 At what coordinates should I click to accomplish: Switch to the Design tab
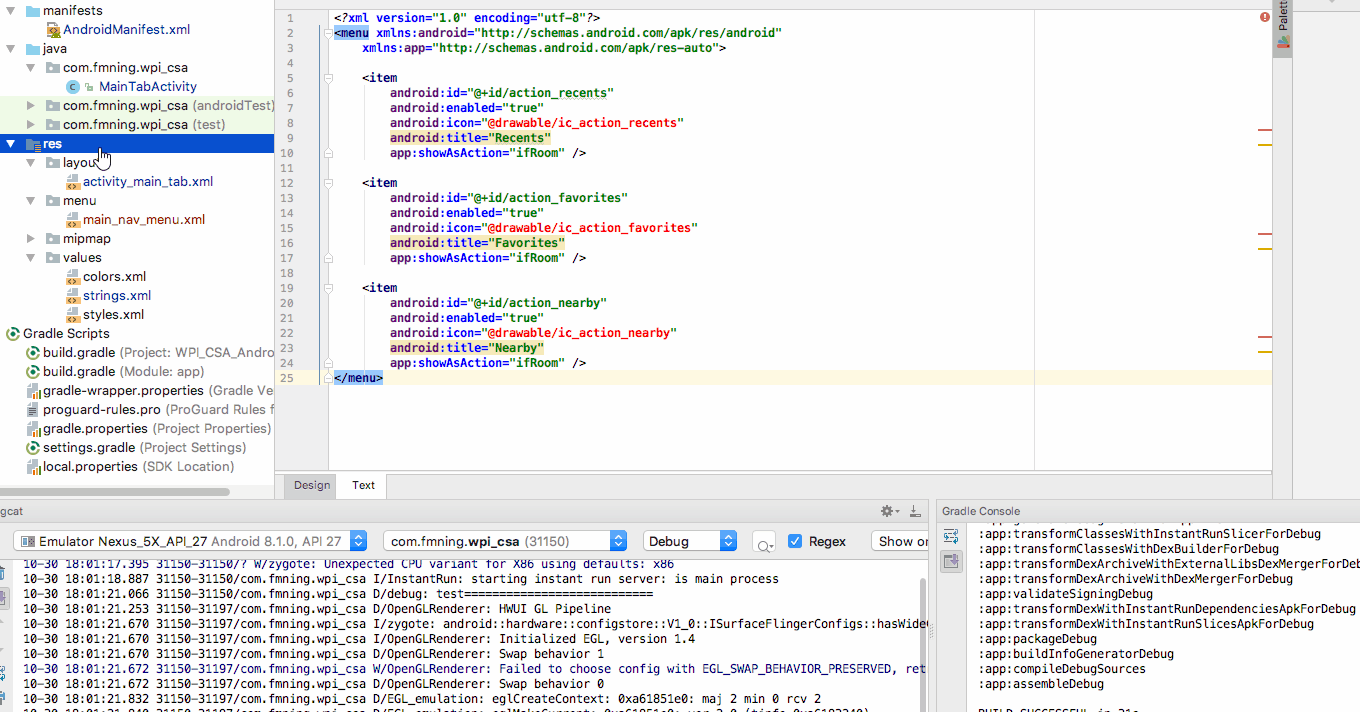pos(312,485)
